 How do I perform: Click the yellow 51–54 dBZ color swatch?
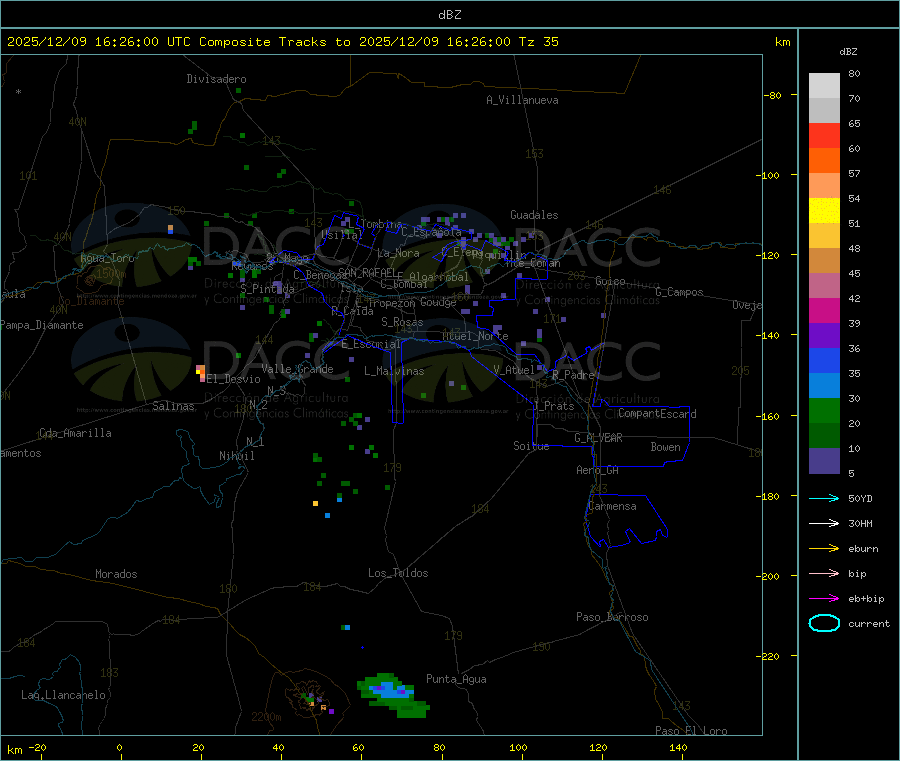pos(824,211)
